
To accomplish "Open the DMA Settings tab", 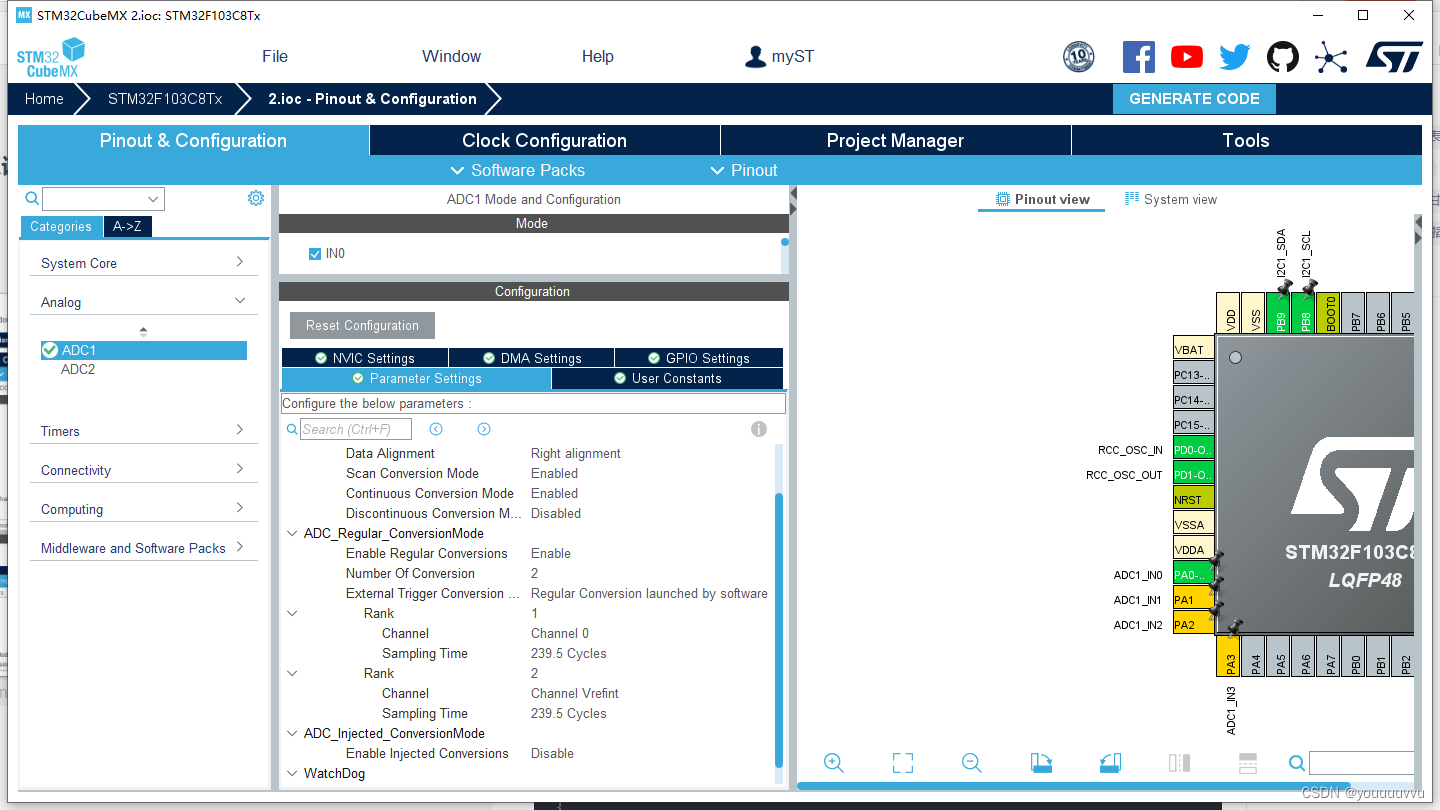I will (532, 358).
